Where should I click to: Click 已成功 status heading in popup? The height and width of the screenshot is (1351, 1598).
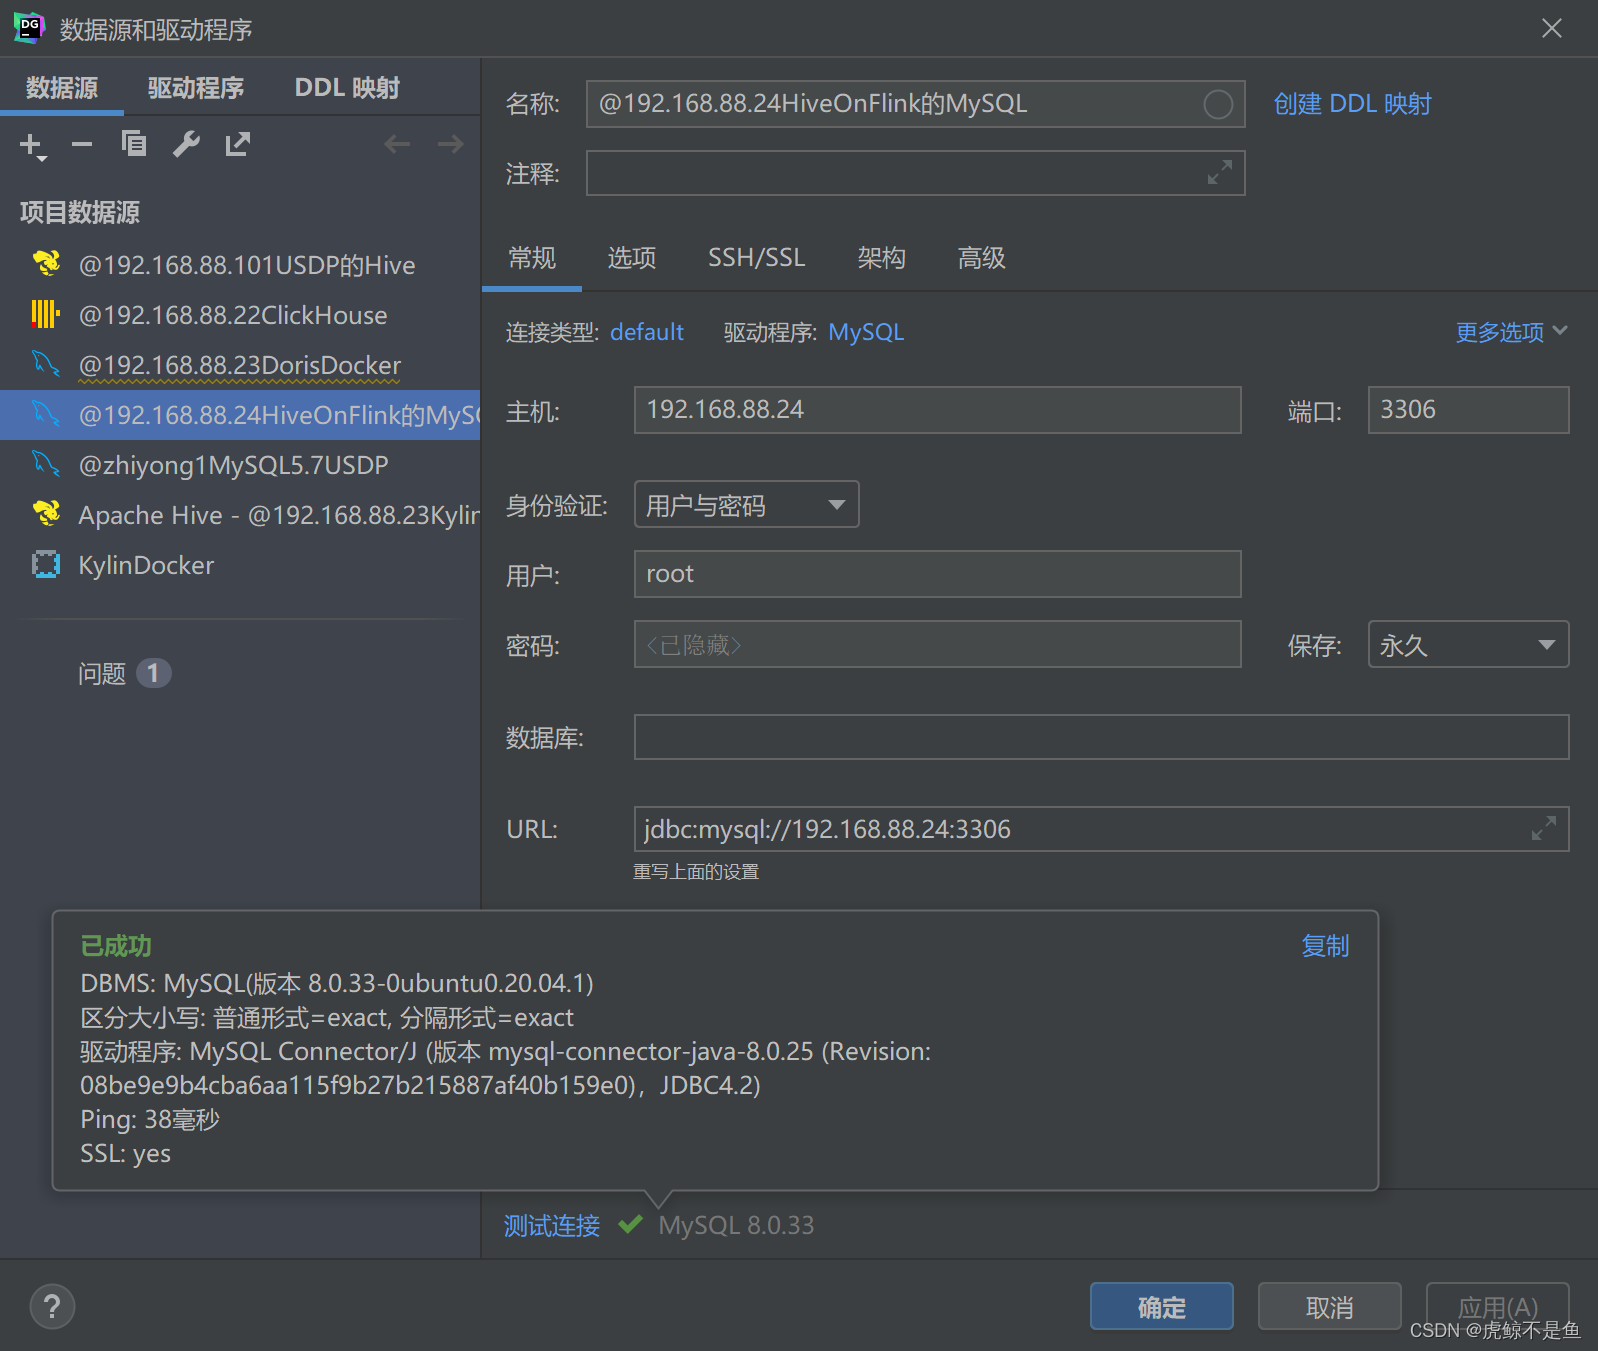click(116, 946)
